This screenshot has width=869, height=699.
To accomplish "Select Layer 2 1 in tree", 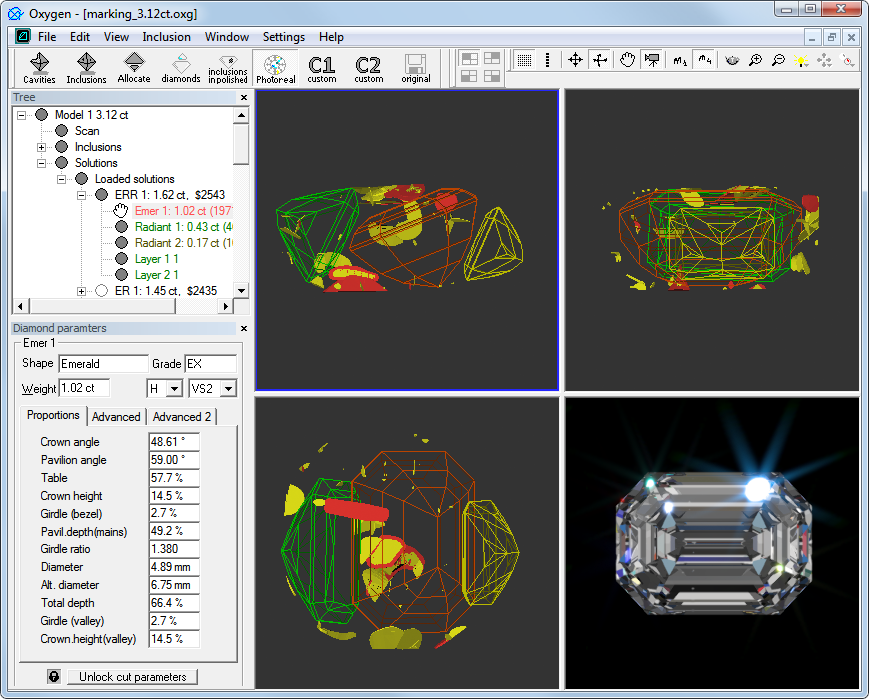I will click(x=156, y=275).
